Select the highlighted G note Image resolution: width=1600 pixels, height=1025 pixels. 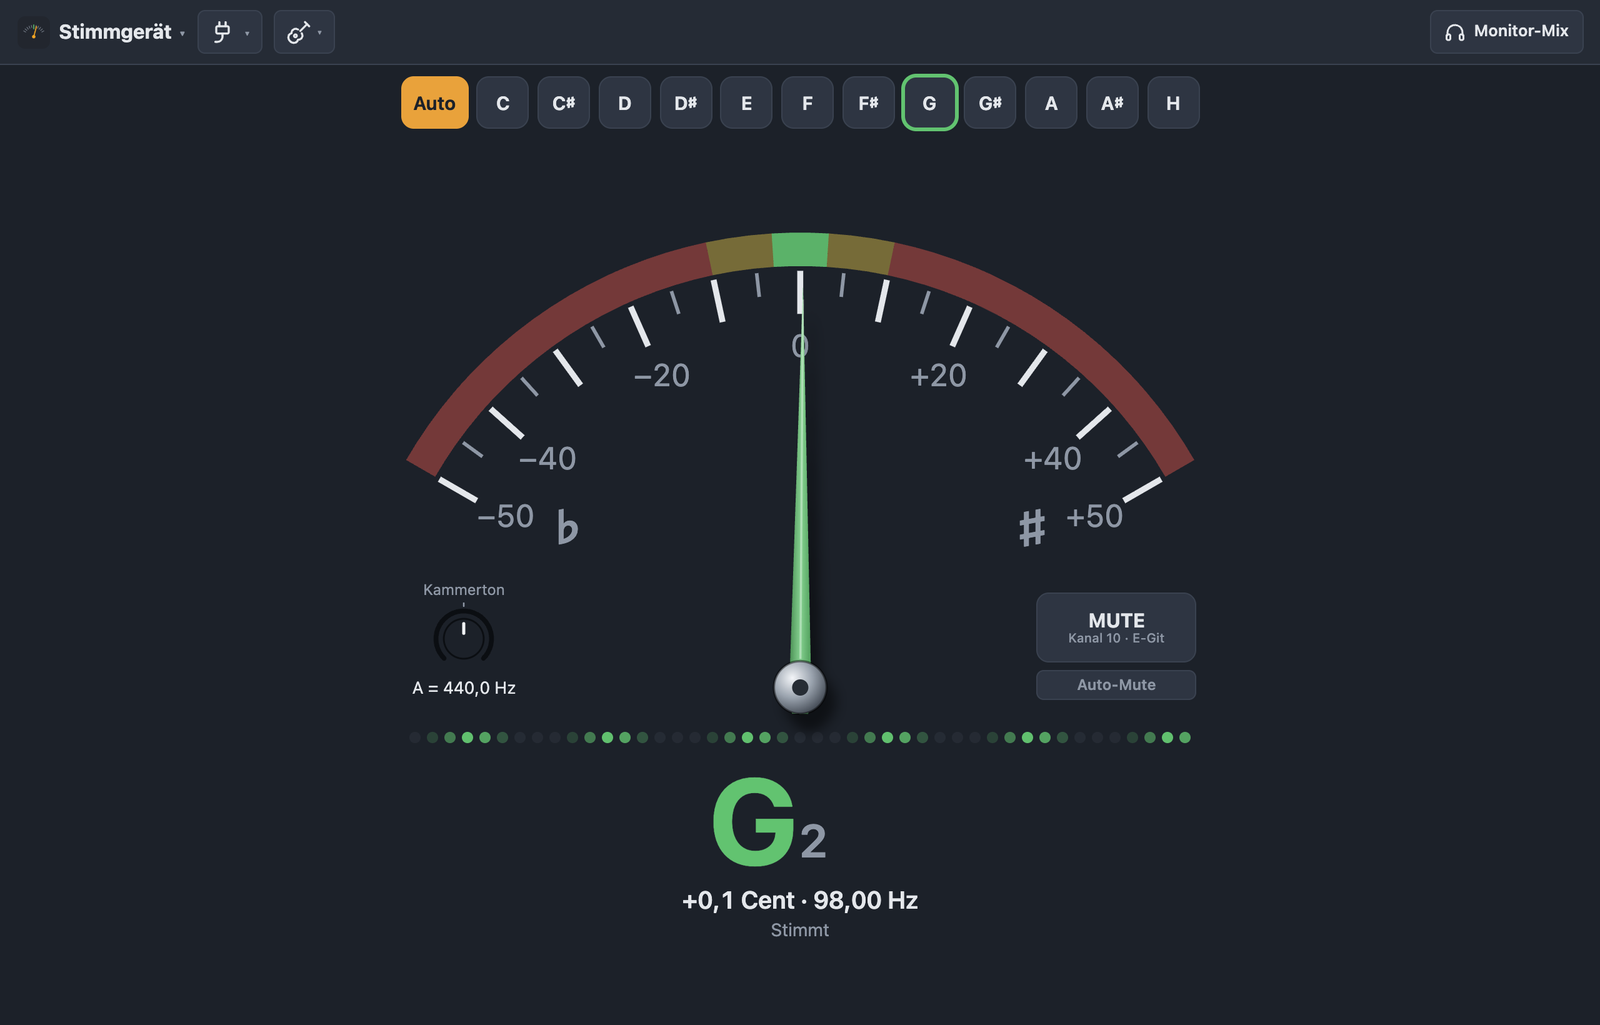[930, 103]
